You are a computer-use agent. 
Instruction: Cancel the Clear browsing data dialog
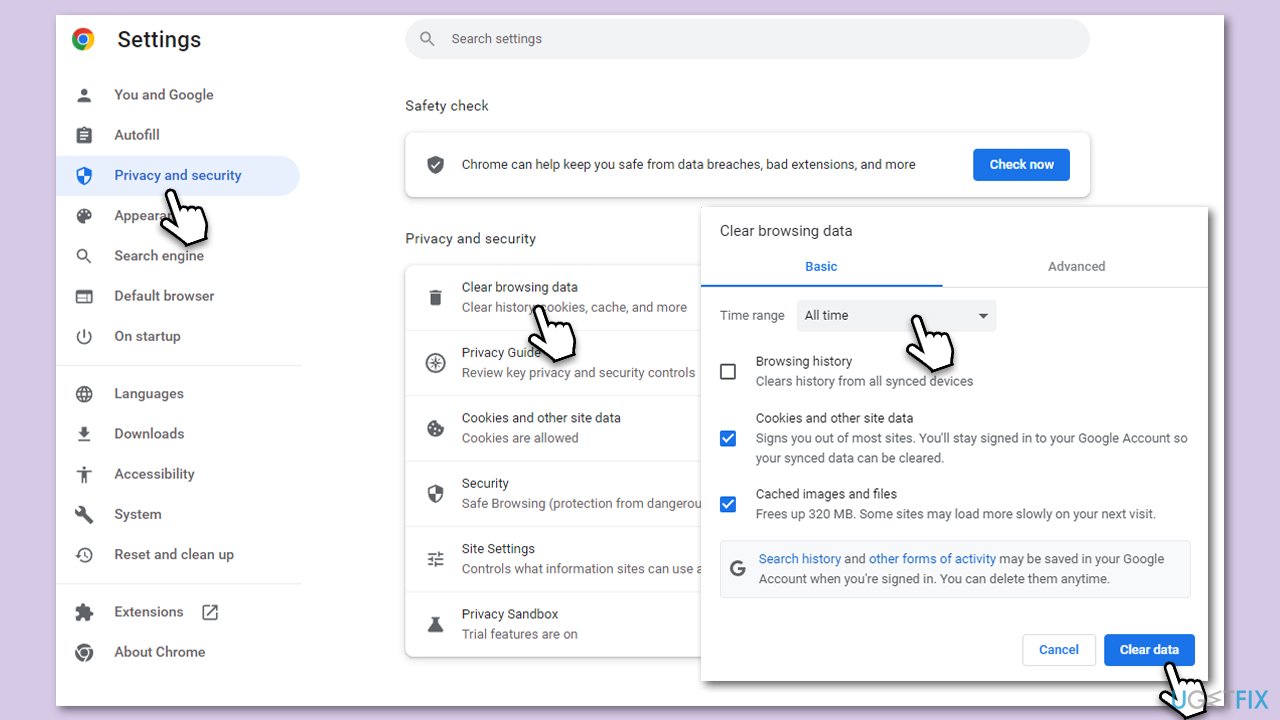tap(1058, 650)
